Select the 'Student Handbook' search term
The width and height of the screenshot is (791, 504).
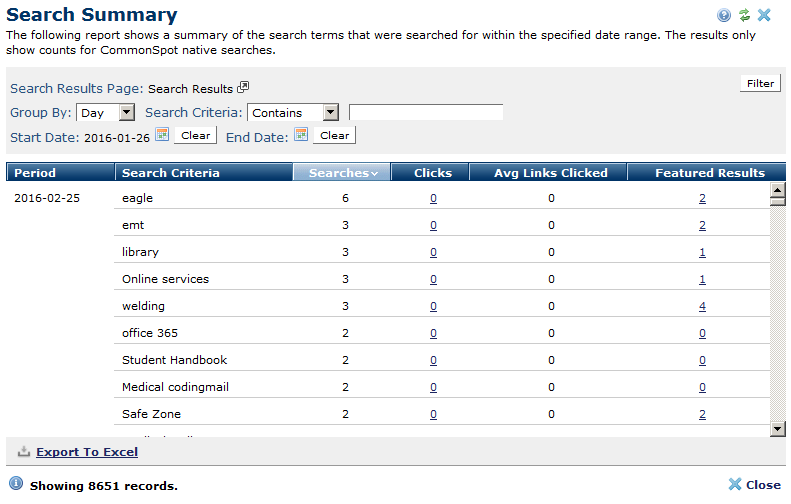pos(175,360)
